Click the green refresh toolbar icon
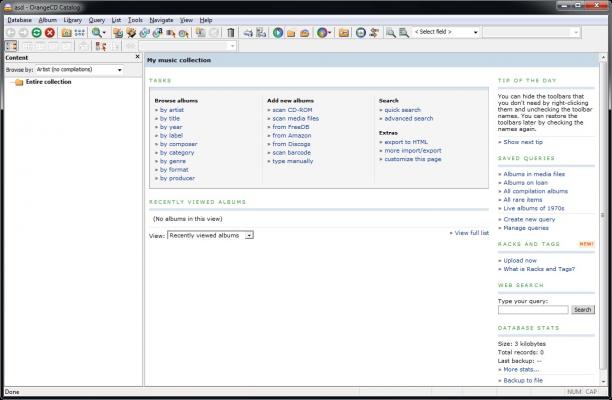Viewport: 612px width, 400px height. pyautogui.click(x=37, y=33)
